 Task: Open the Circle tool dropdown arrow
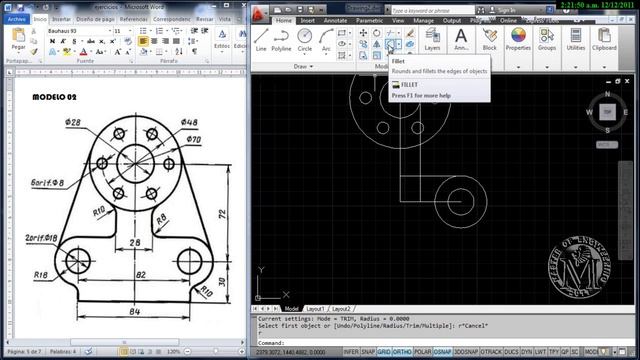tap(304, 55)
